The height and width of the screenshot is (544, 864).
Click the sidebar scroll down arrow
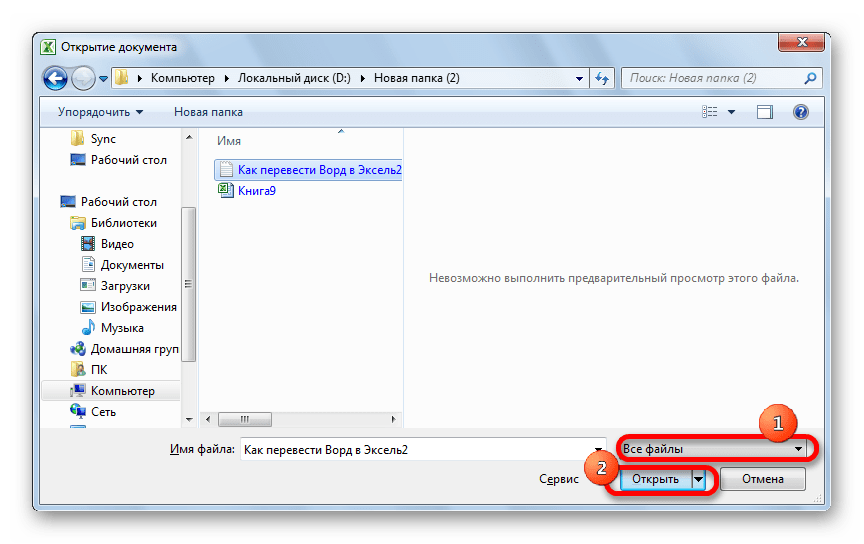(189, 419)
